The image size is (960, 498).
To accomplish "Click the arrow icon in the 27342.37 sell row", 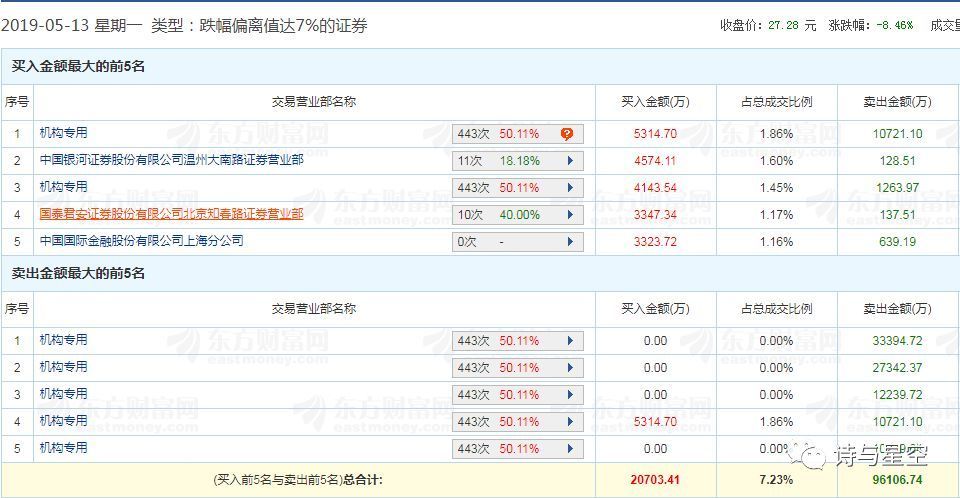I will [x=570, y=368].
